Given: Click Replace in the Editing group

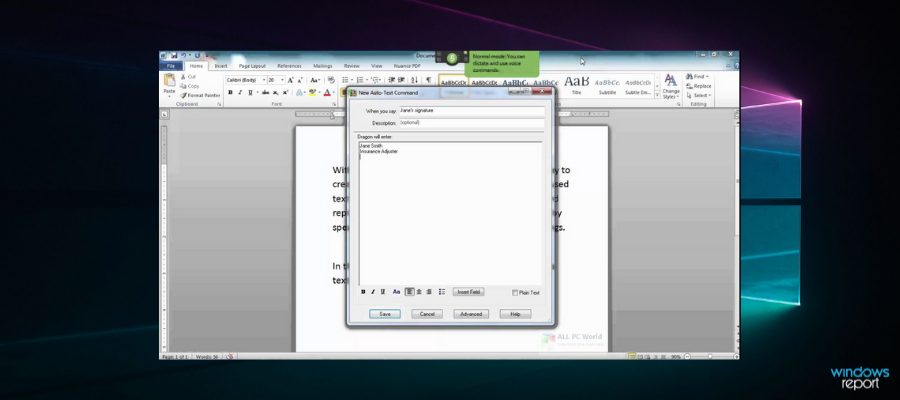Looking at the screenshot, I should [699, 86].
